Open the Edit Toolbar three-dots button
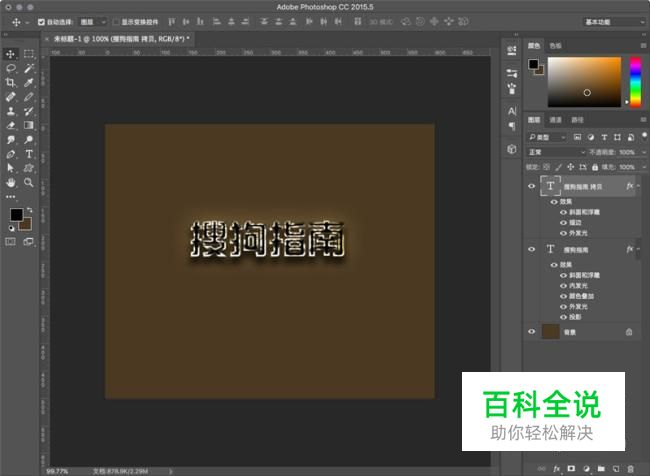Screen dimensions: 650x476 click(10, 197)
